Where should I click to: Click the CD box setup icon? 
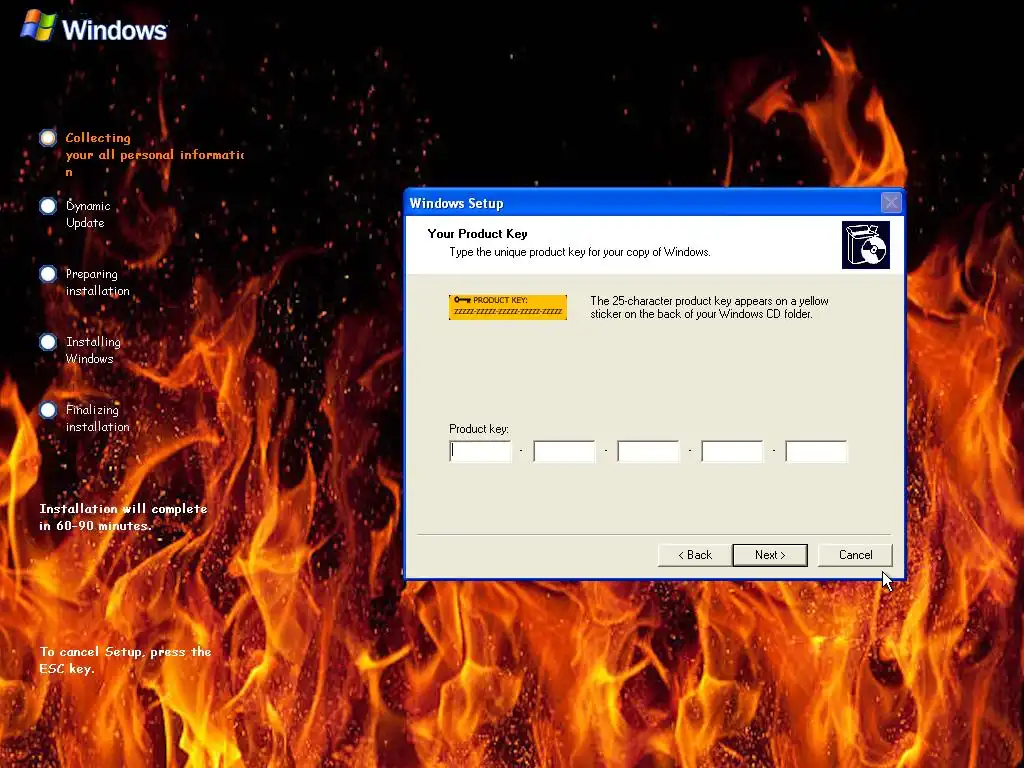point(866,245)
